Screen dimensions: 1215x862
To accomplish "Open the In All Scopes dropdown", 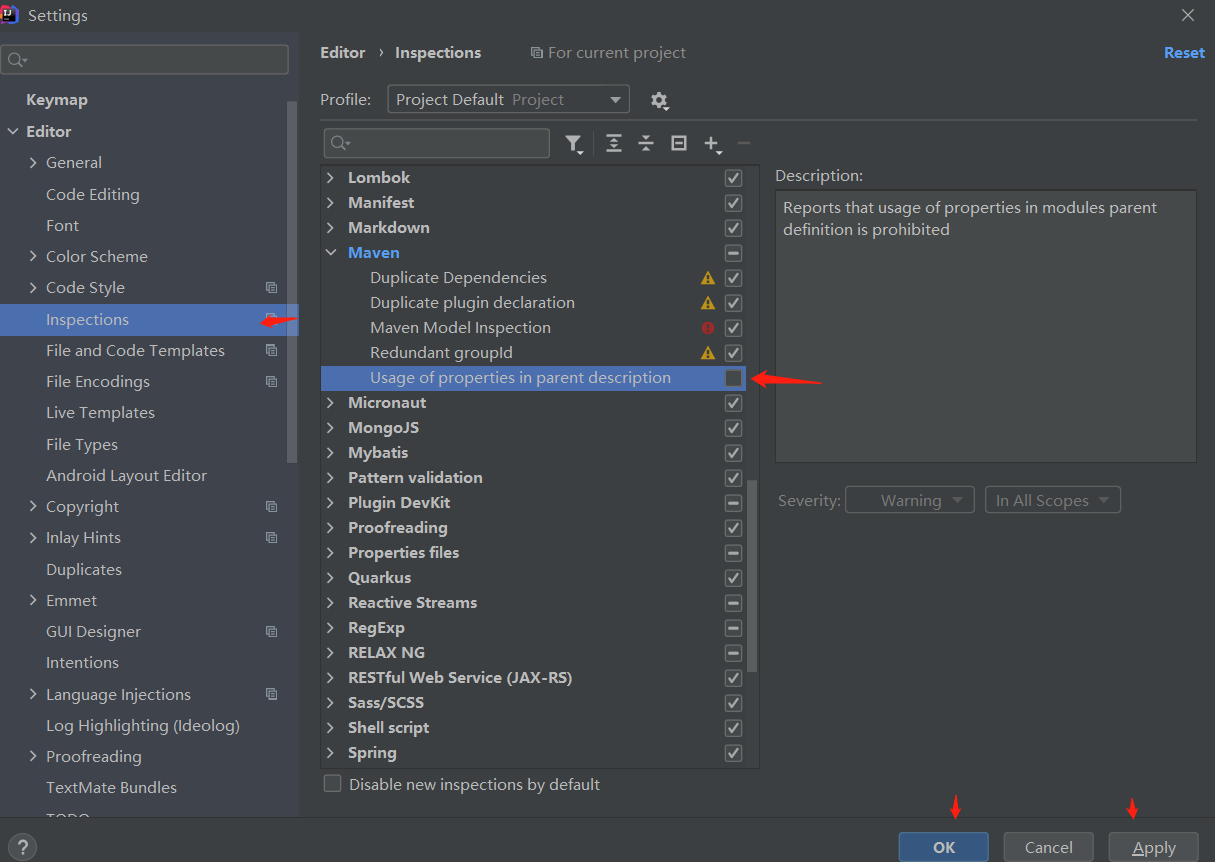I will (1052, 500).
